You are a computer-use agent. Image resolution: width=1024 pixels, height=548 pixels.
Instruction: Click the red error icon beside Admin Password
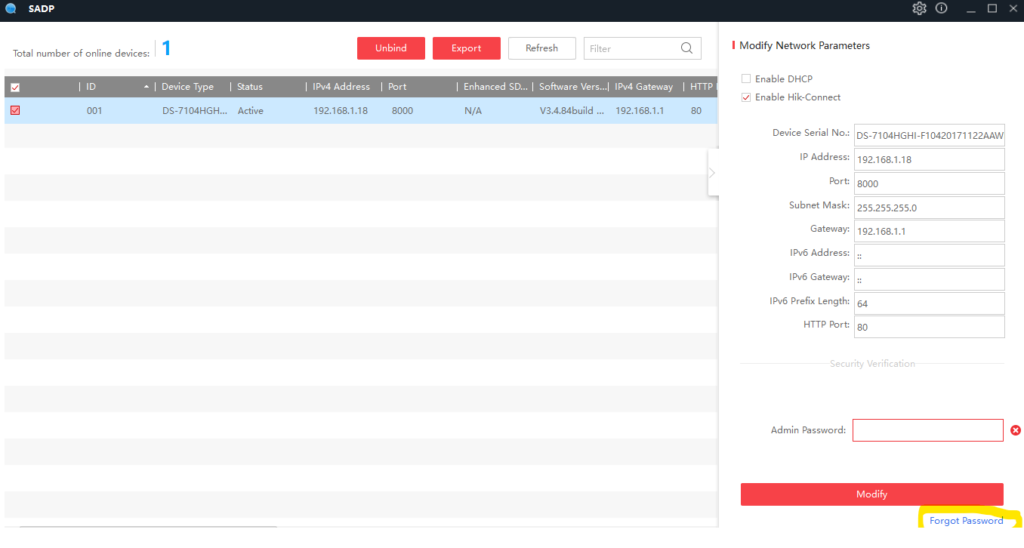pyautogui.click(x=1016, y=430)
